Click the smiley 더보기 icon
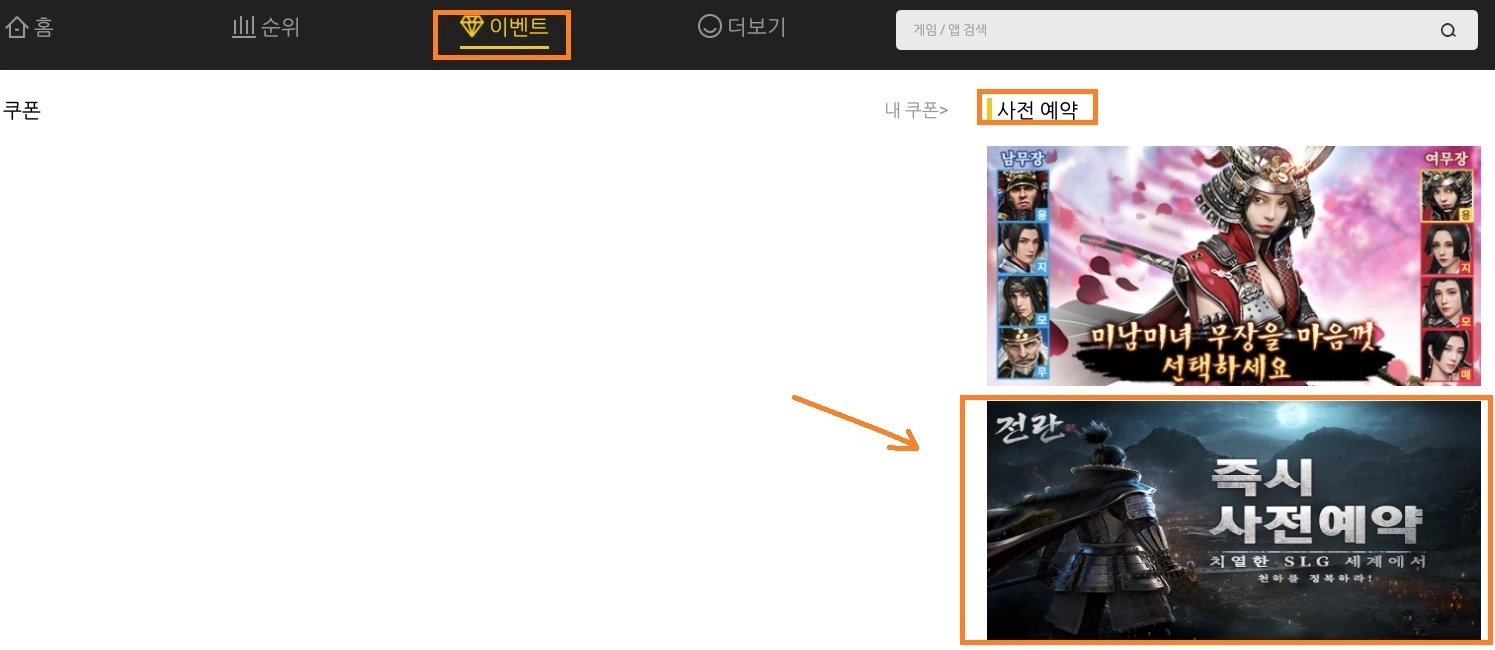Viewport: 1495px width, 650px height. click(x=710, y=27)
